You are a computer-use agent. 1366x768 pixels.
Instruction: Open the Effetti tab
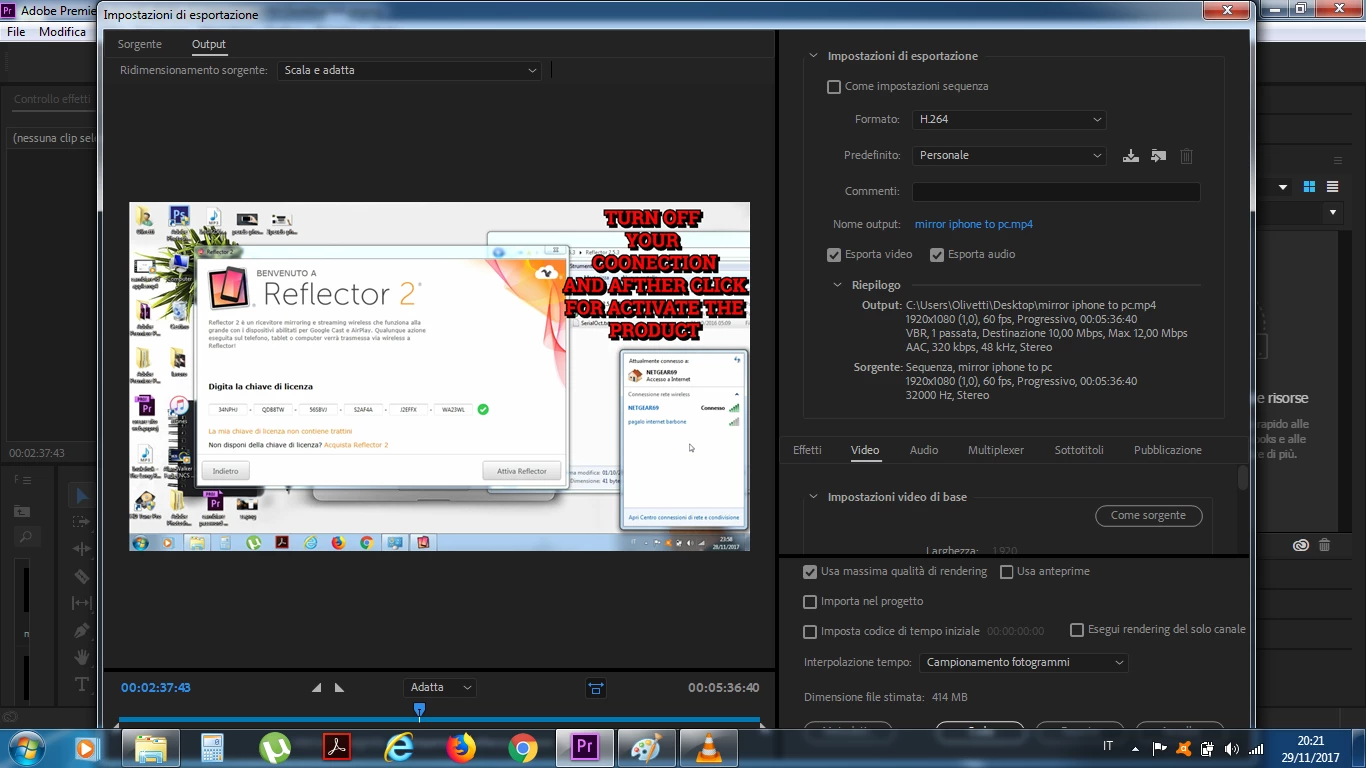click(807, 450)
